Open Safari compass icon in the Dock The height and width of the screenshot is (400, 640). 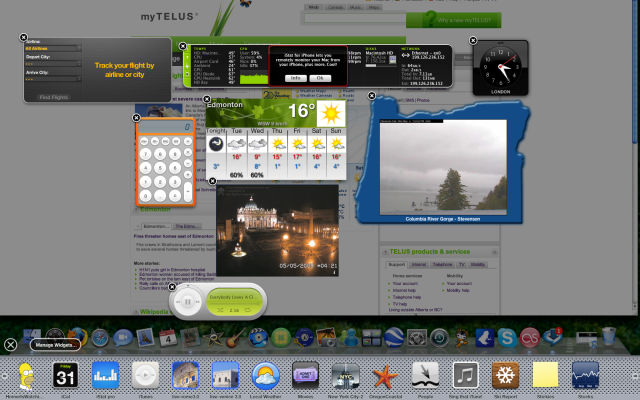pos(100,338)
